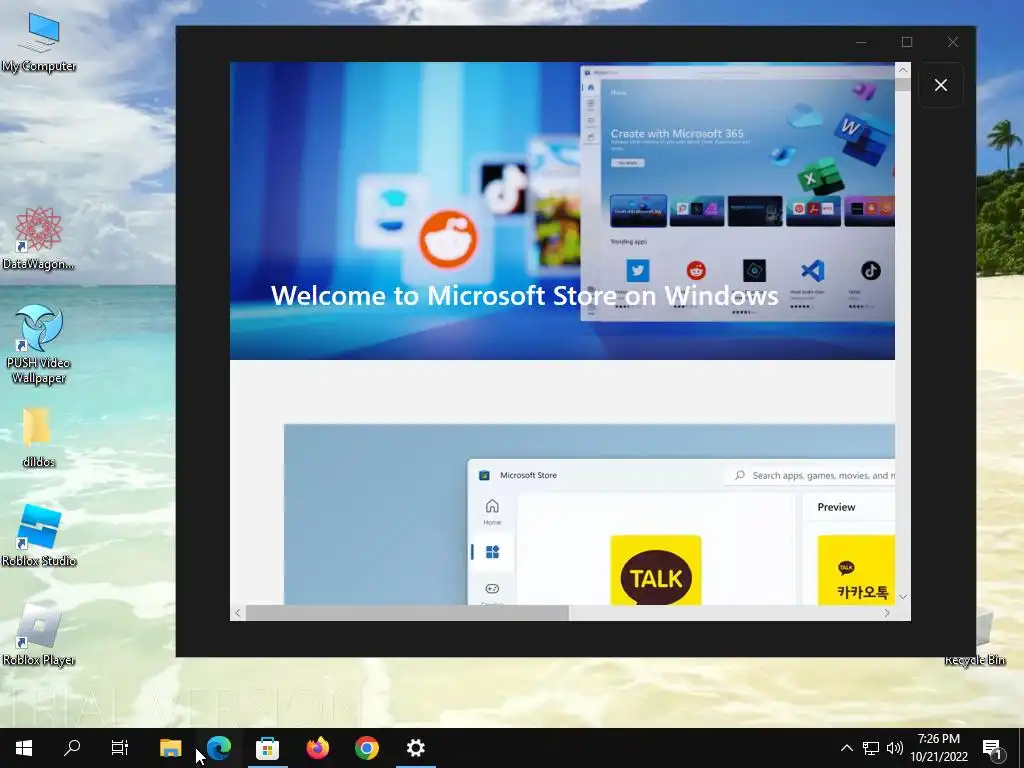Viewport: 1024px width, 768px height.
Task: Click the KakaoTalk TALK app tile
Action: [x=656, y=570]
